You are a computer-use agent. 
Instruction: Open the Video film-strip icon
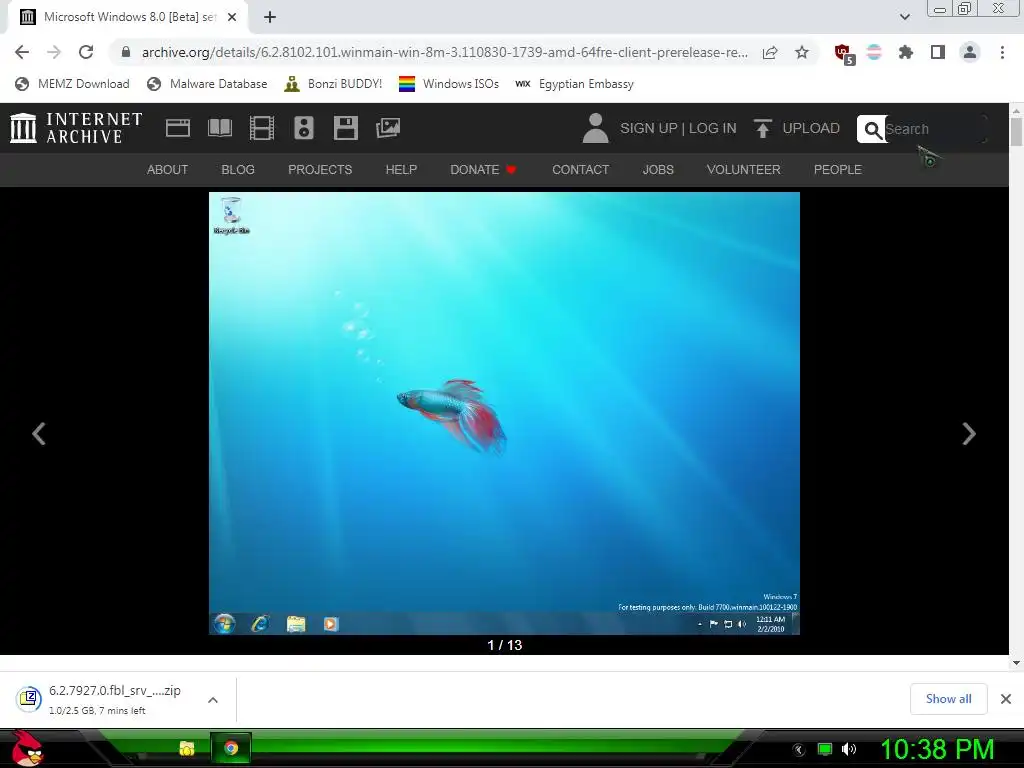[x=262, y=128]
